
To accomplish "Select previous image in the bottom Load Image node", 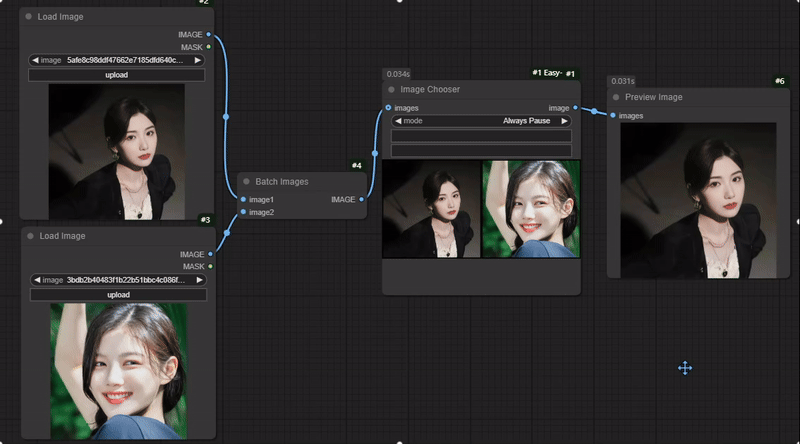I will [37, 280].
